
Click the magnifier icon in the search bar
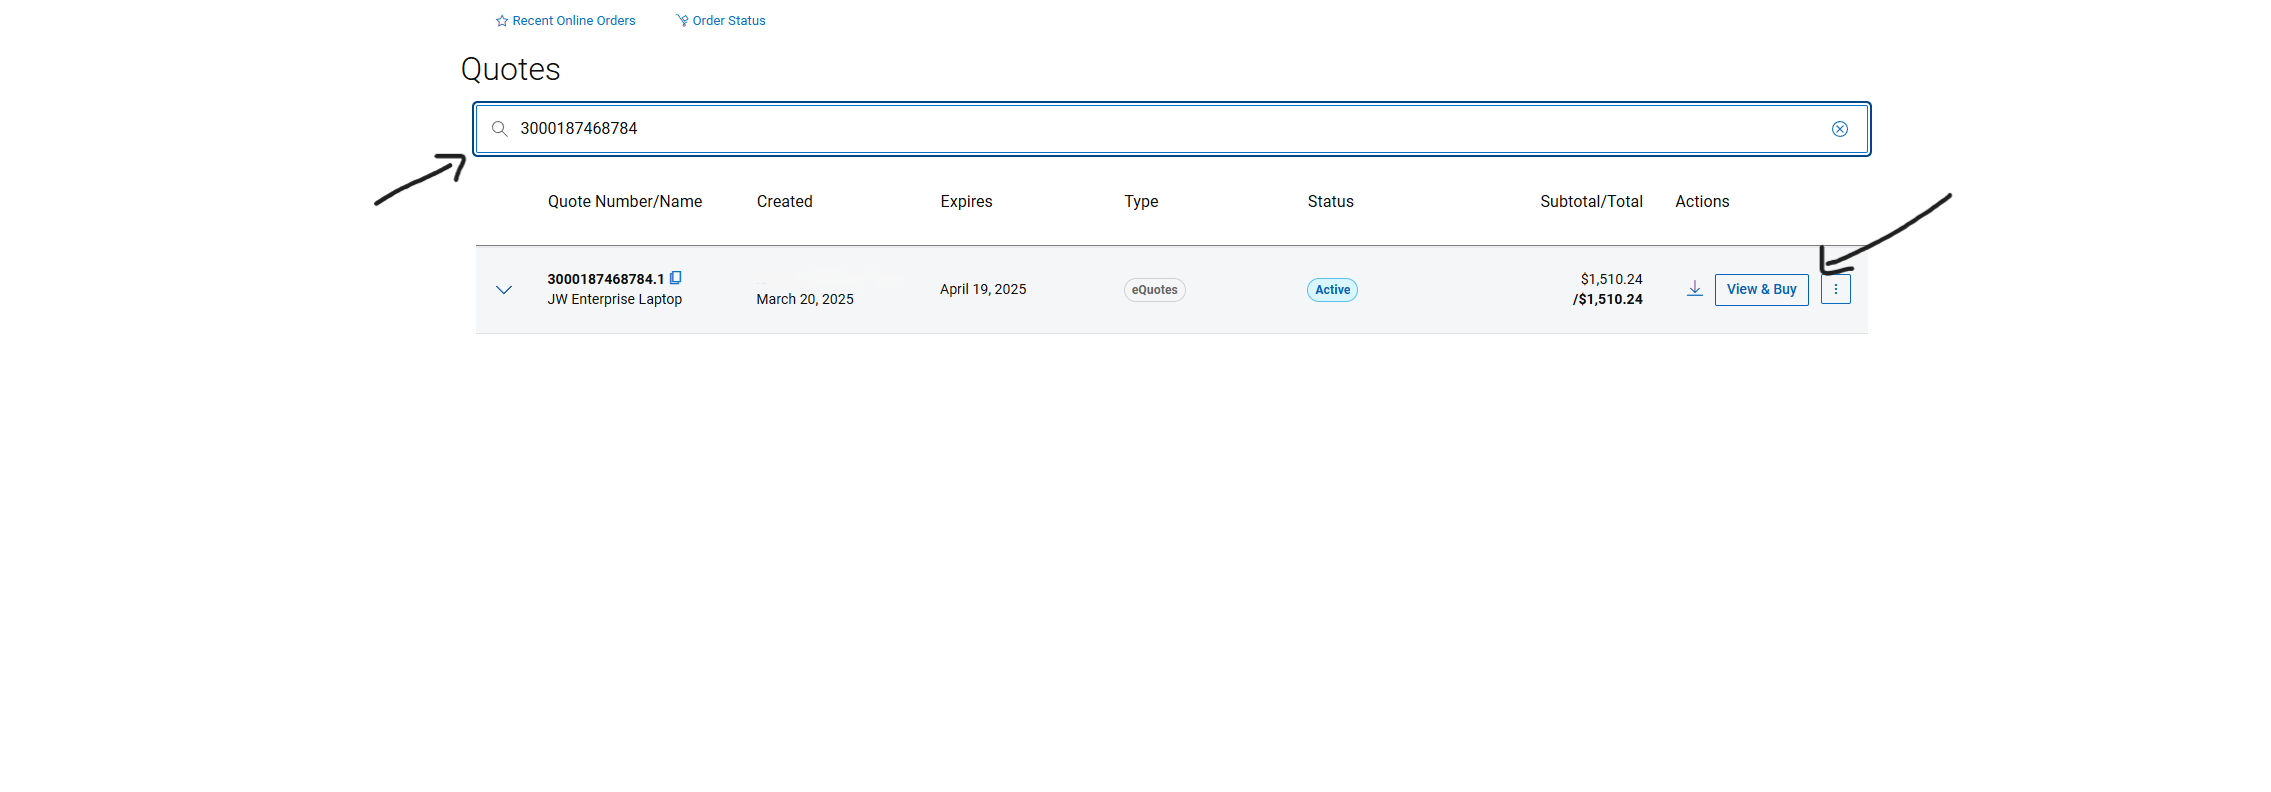(500, 129)
